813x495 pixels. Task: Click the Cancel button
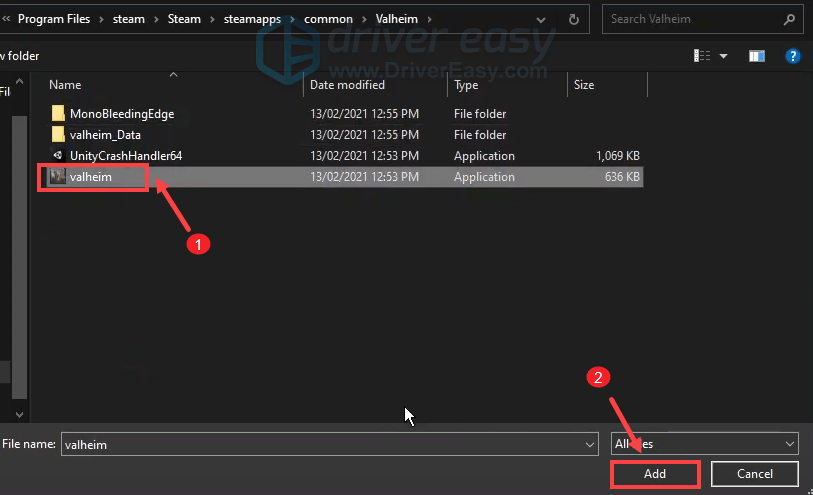coord(754,474)
